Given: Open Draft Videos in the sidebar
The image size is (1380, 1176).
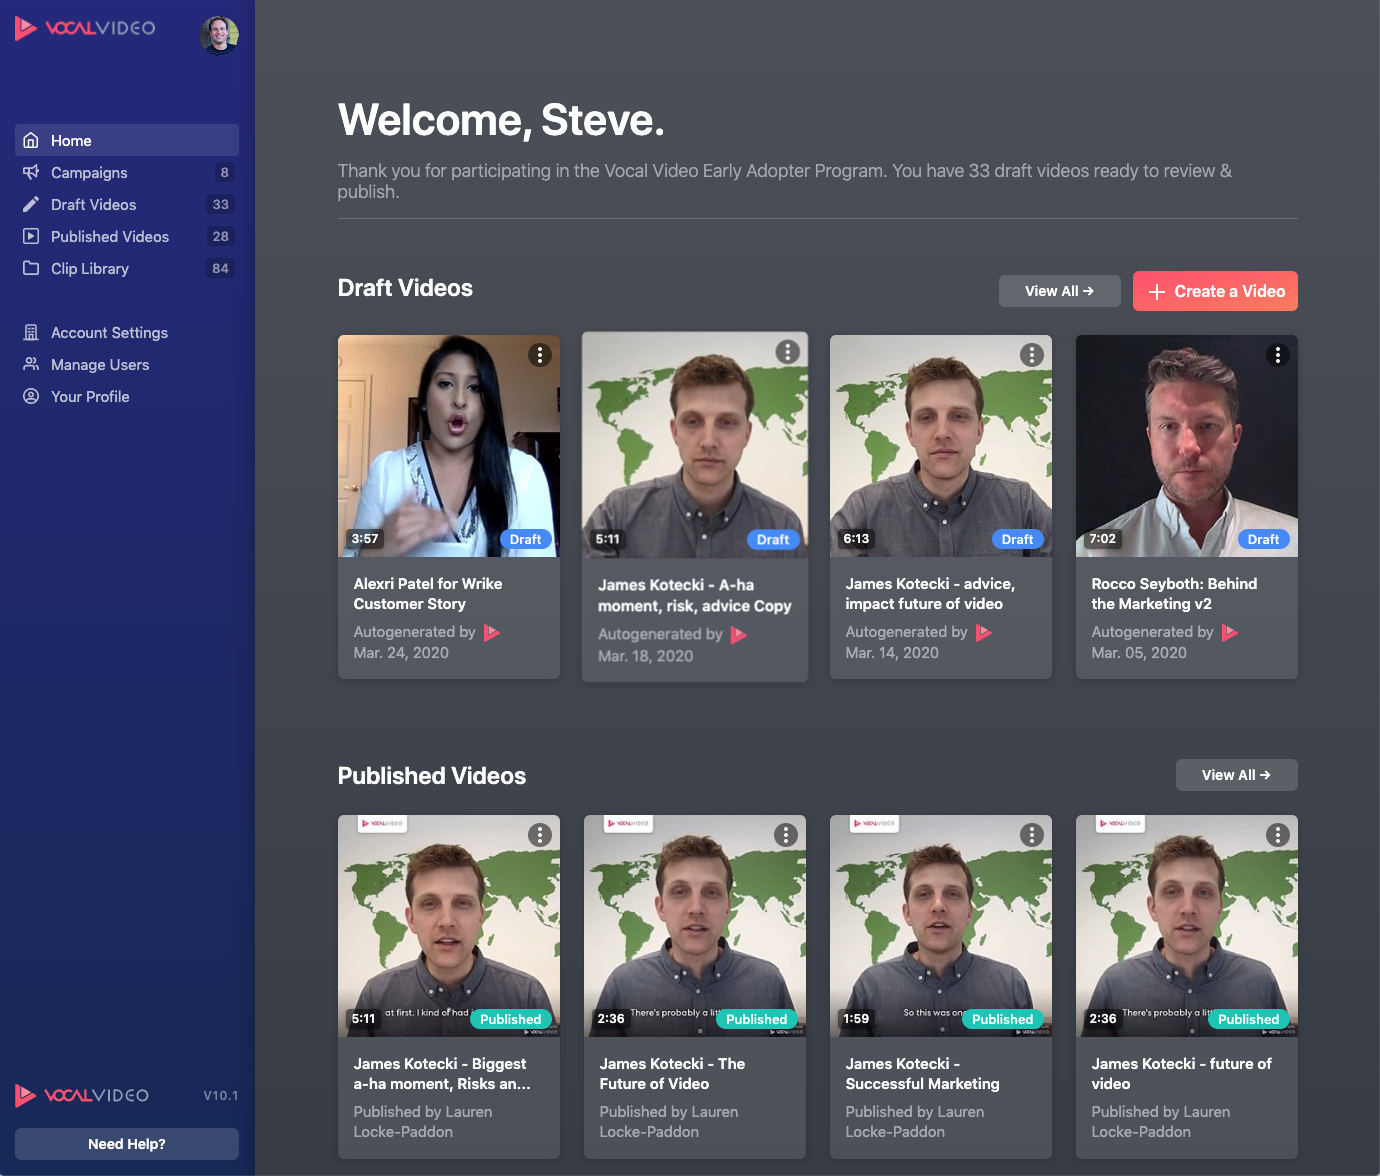Looking at the screenshot, I should tap(127, 204).
